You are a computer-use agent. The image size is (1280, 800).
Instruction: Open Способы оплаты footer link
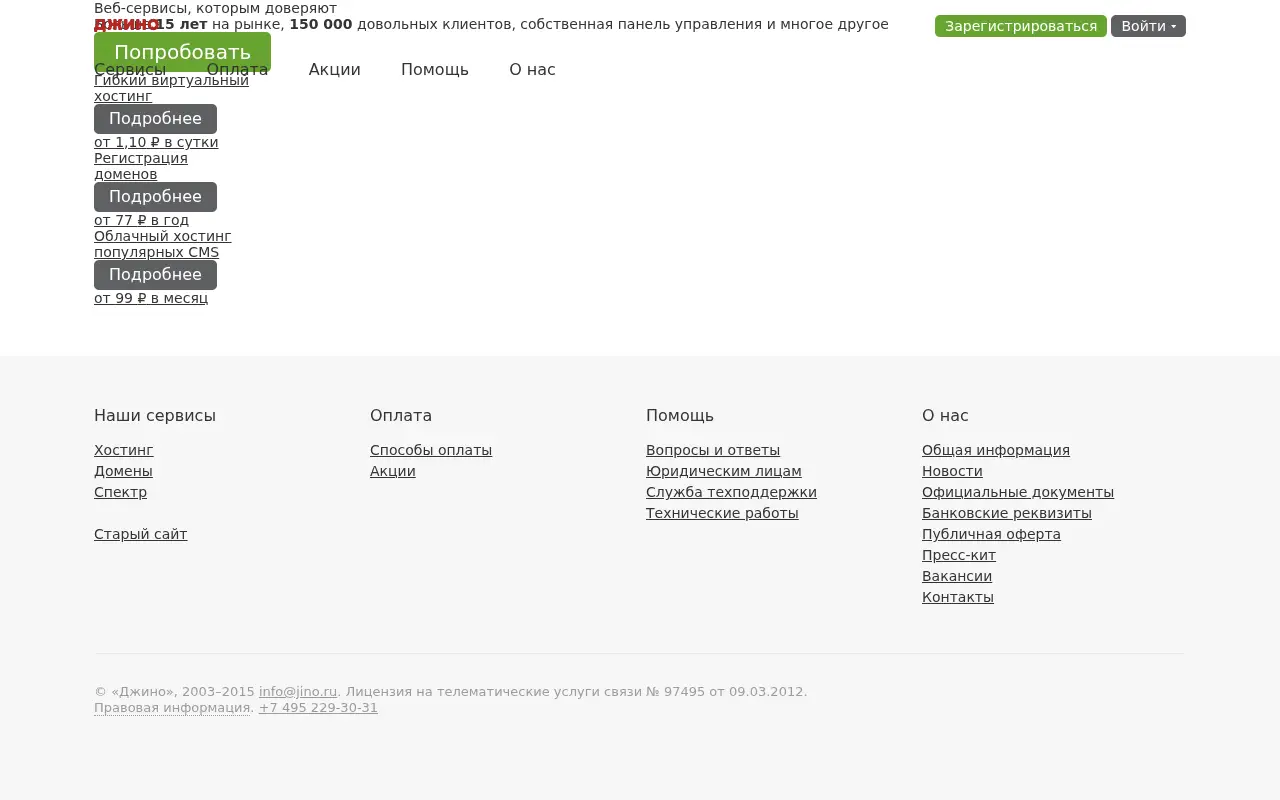431,450
